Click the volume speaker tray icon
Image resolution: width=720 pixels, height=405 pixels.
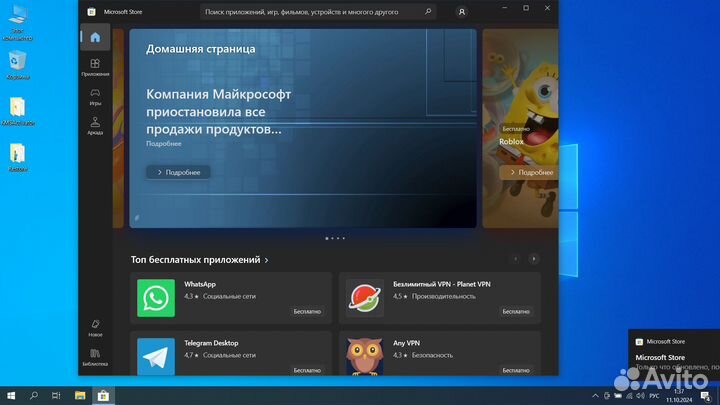tap(641, 396)
